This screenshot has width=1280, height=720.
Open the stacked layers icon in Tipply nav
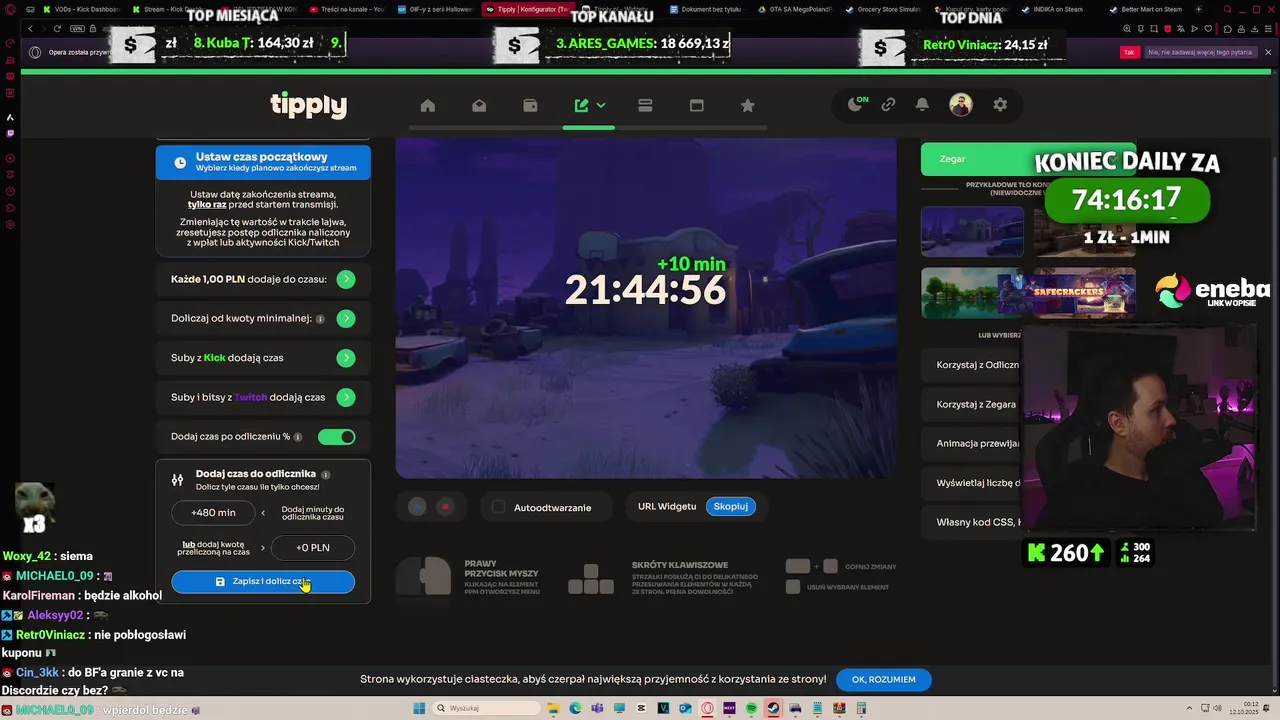tap(645, 105)
